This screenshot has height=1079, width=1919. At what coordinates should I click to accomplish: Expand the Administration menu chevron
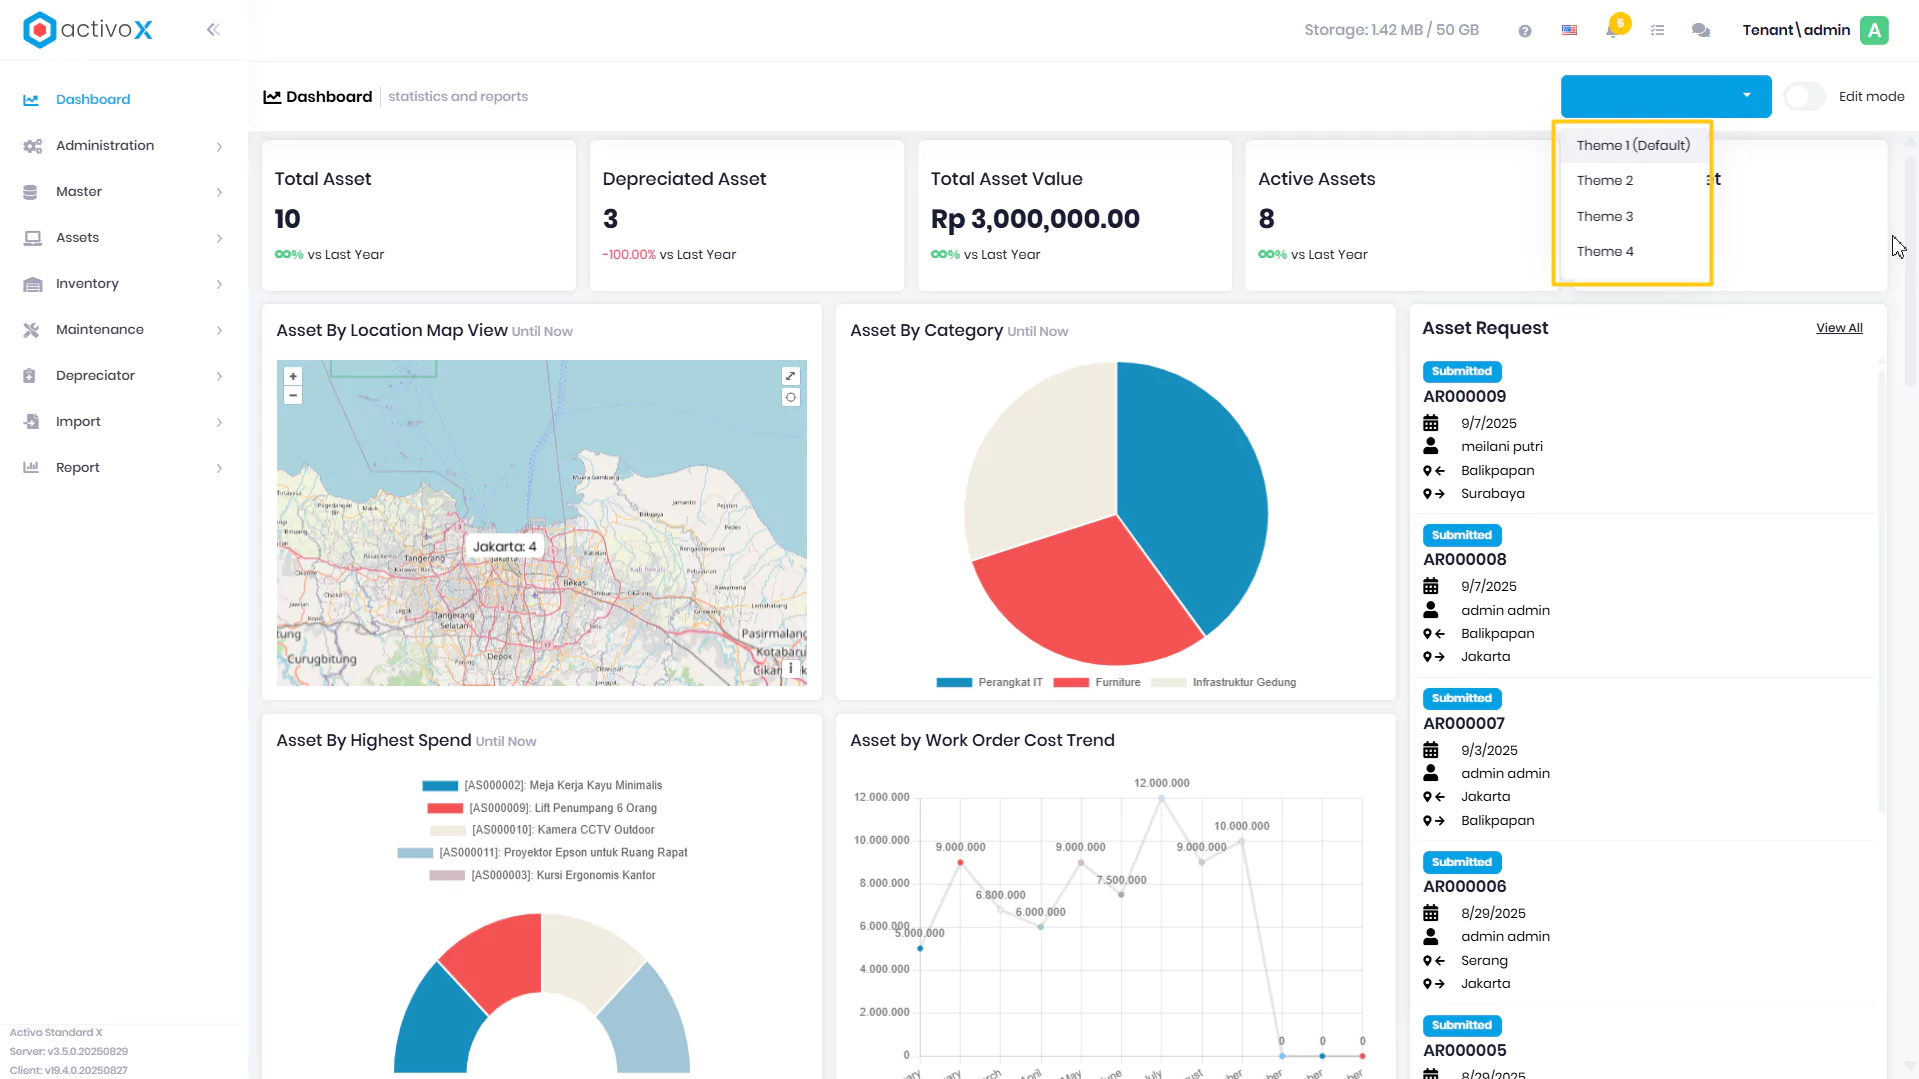pyautogui.click(x=219, y=147)
